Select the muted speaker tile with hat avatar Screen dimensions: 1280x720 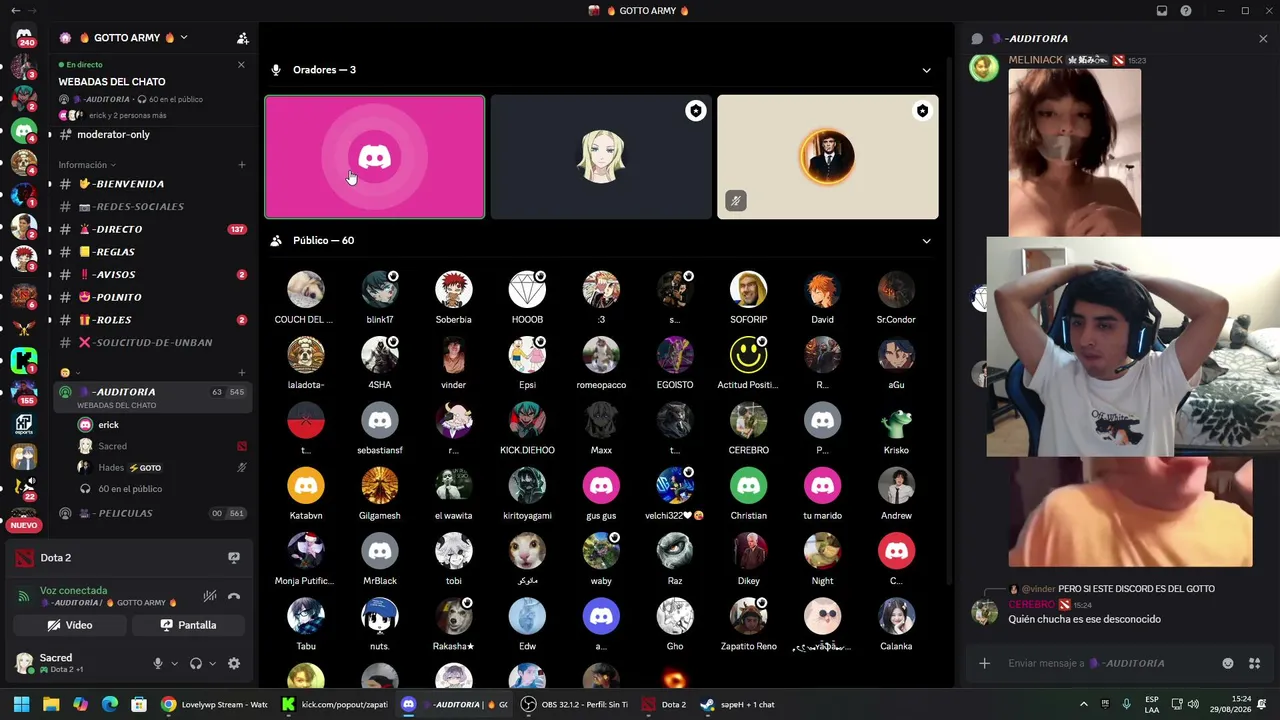point(828,157)
